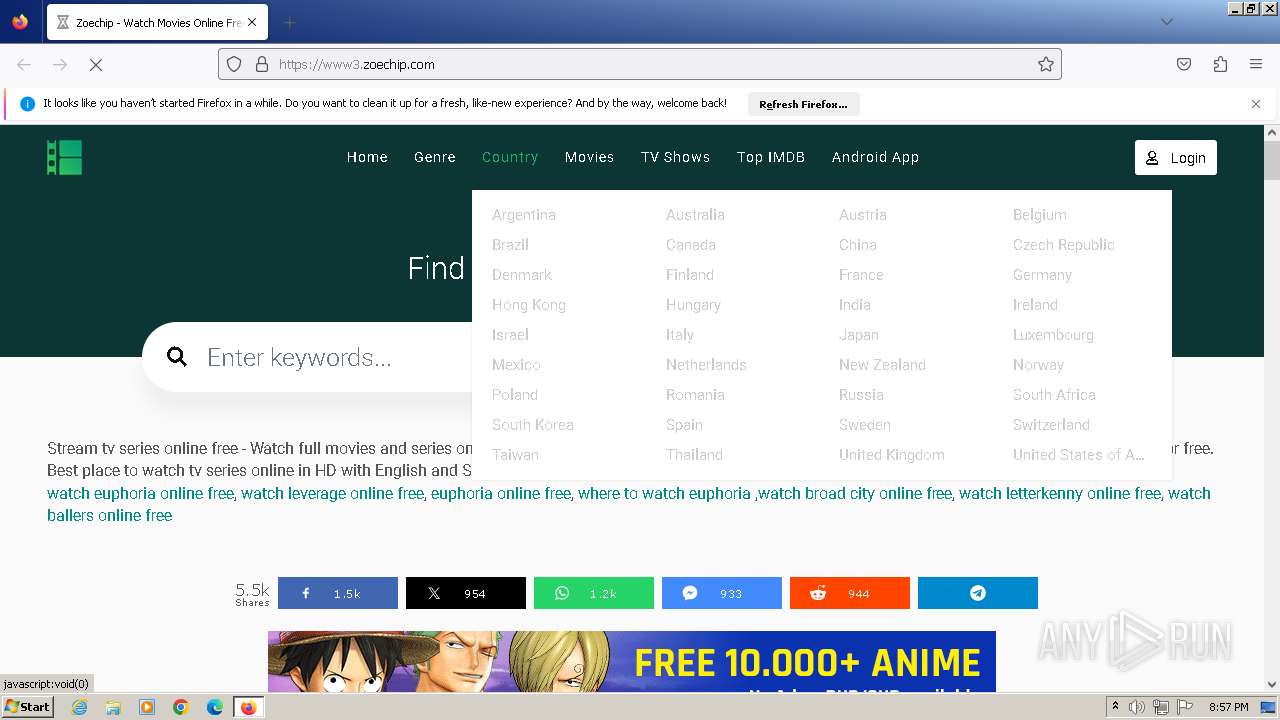Open the Android App menu item
The width and height of the screenshot is (1280, 720).
(x=875, y=157)
